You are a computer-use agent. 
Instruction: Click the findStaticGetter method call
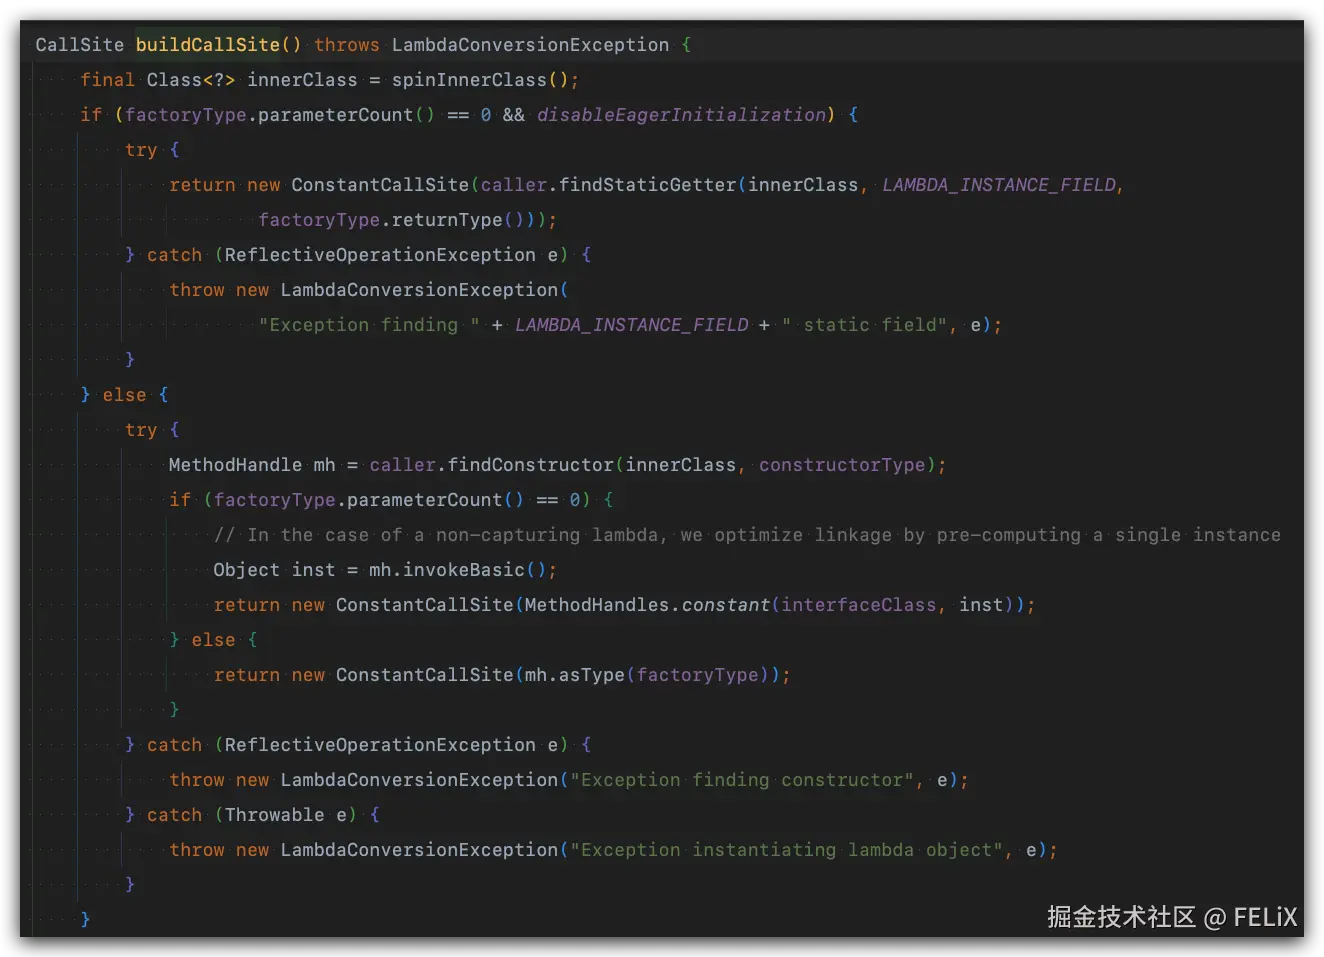coord(647,185)
